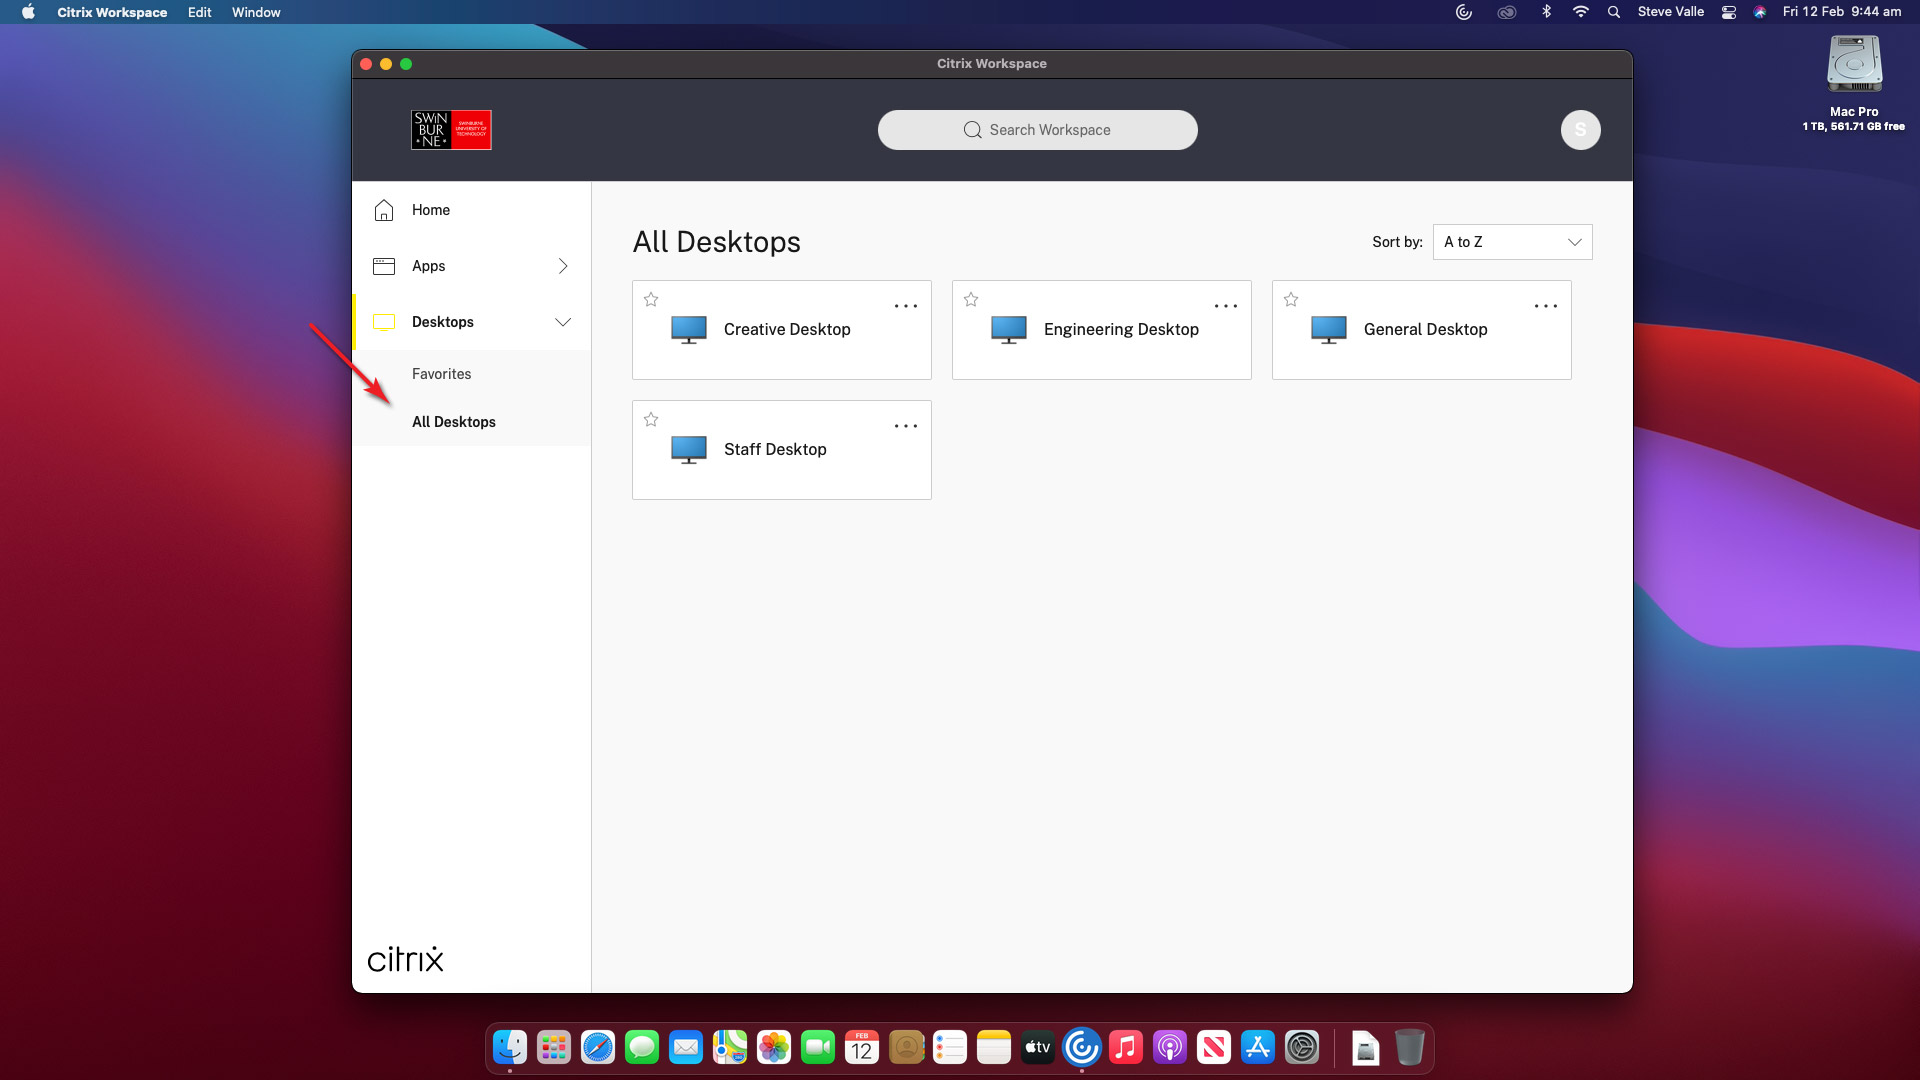Viewport: 1920px width, 1080px height.
Task: Collapse the Desktops sidebar section
Action: click(563, 322)
